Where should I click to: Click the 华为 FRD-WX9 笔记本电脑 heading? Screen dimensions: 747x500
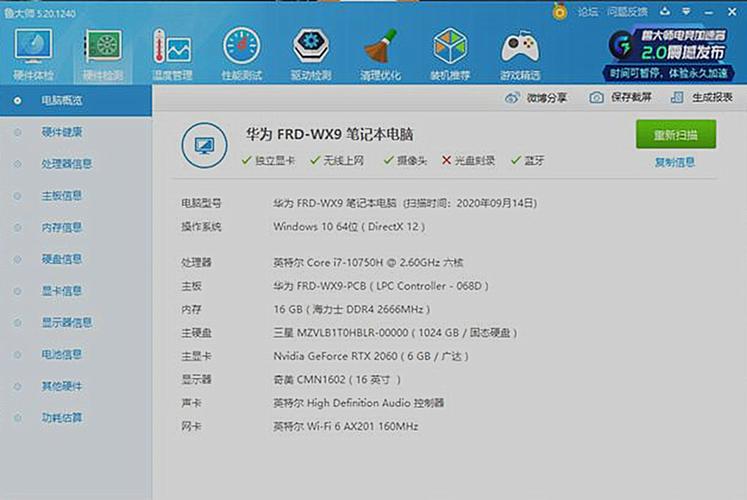(x=330, y=135)
